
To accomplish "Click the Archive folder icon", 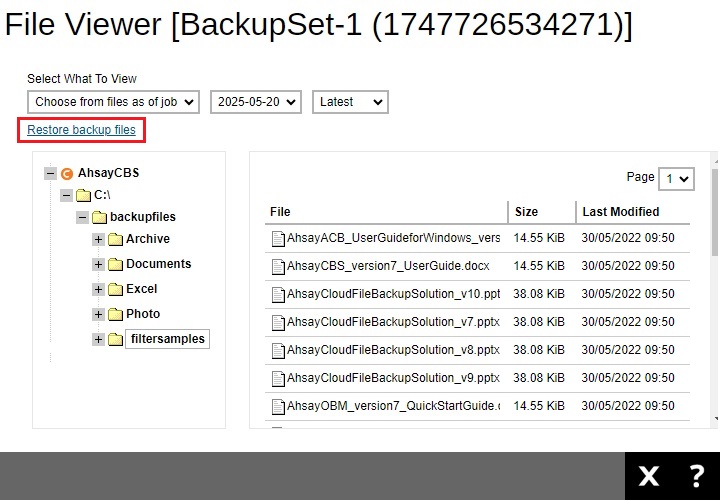I will click(x=116, y=239).
